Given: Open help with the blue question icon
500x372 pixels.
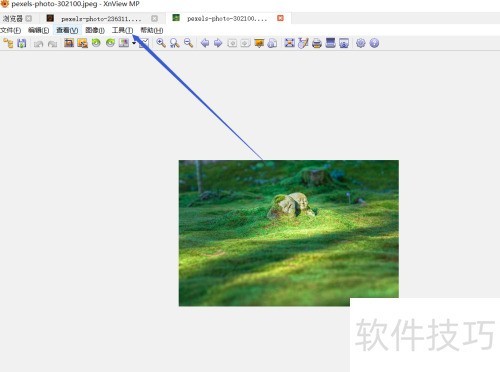Looking at the screenshot, I should [x=374, y=43].
